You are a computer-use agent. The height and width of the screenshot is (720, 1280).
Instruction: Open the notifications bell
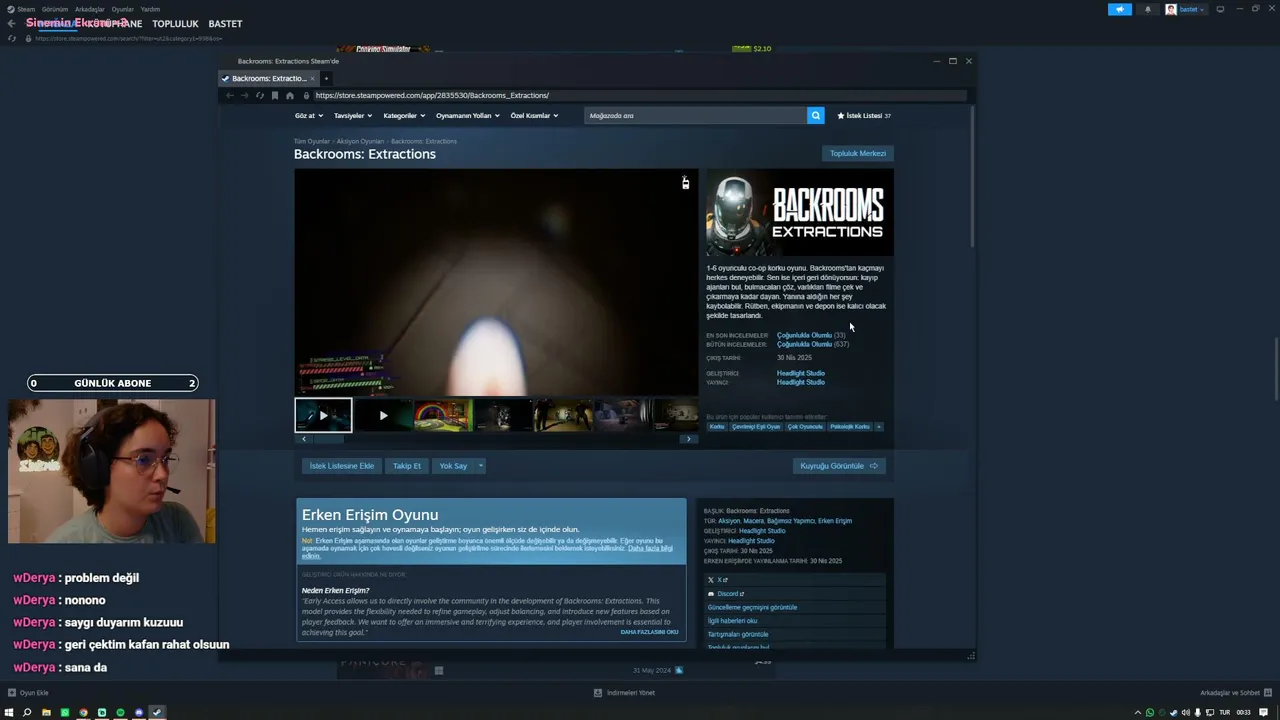(1147, 9)
